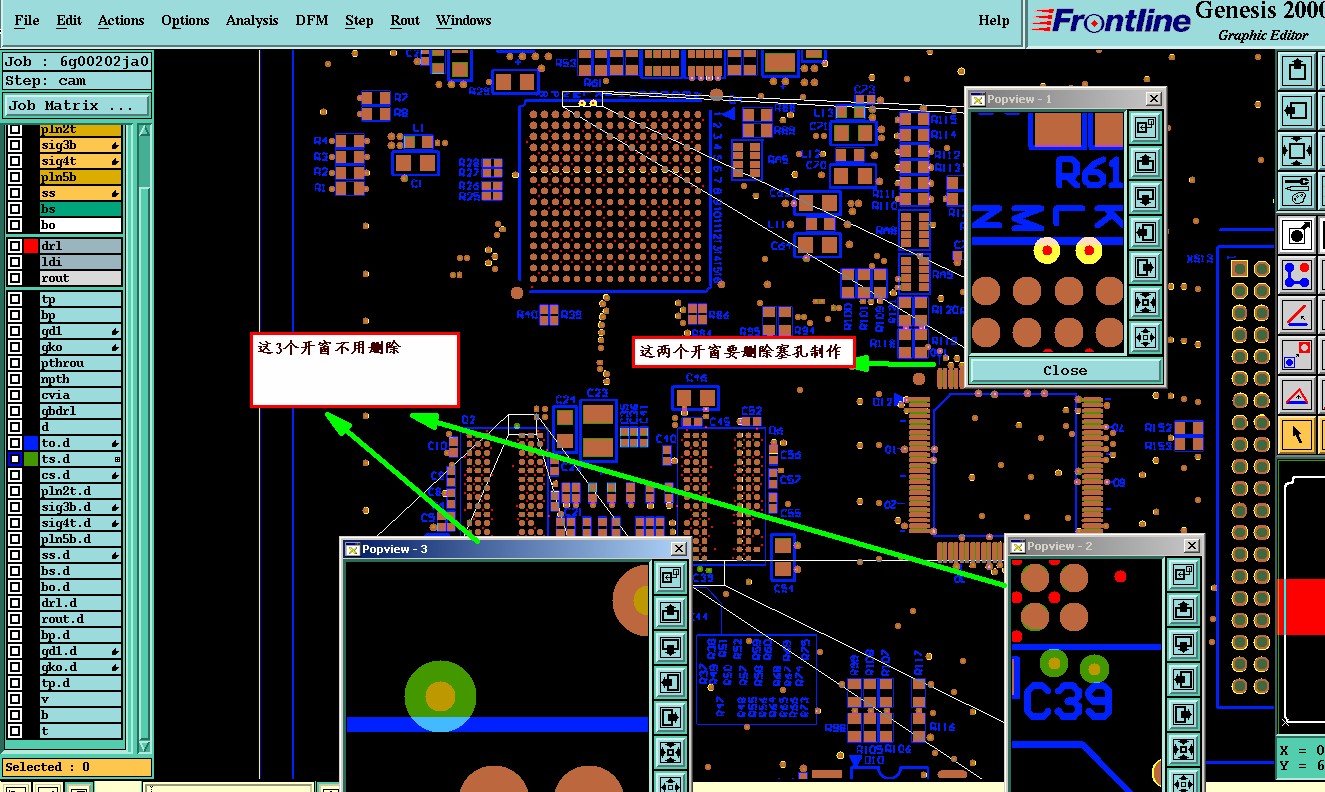Open the Windows menu

(464, 20)
